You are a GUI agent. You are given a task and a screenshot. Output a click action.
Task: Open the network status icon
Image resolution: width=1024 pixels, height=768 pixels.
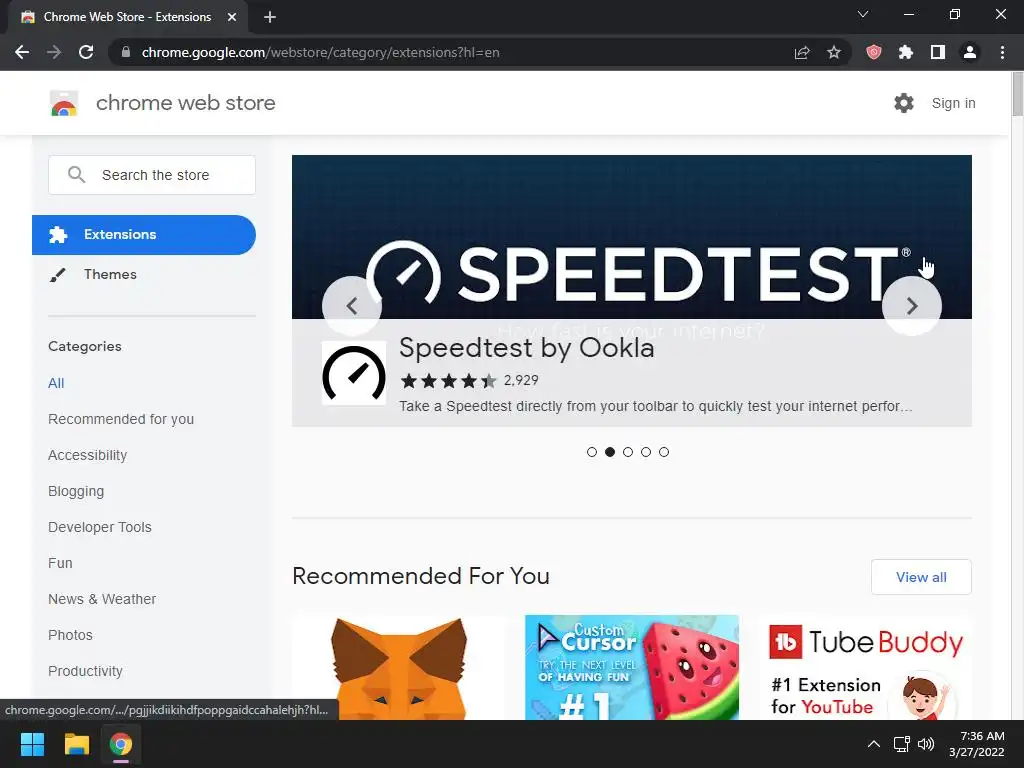pyautogui.click(x=902, y=744)
